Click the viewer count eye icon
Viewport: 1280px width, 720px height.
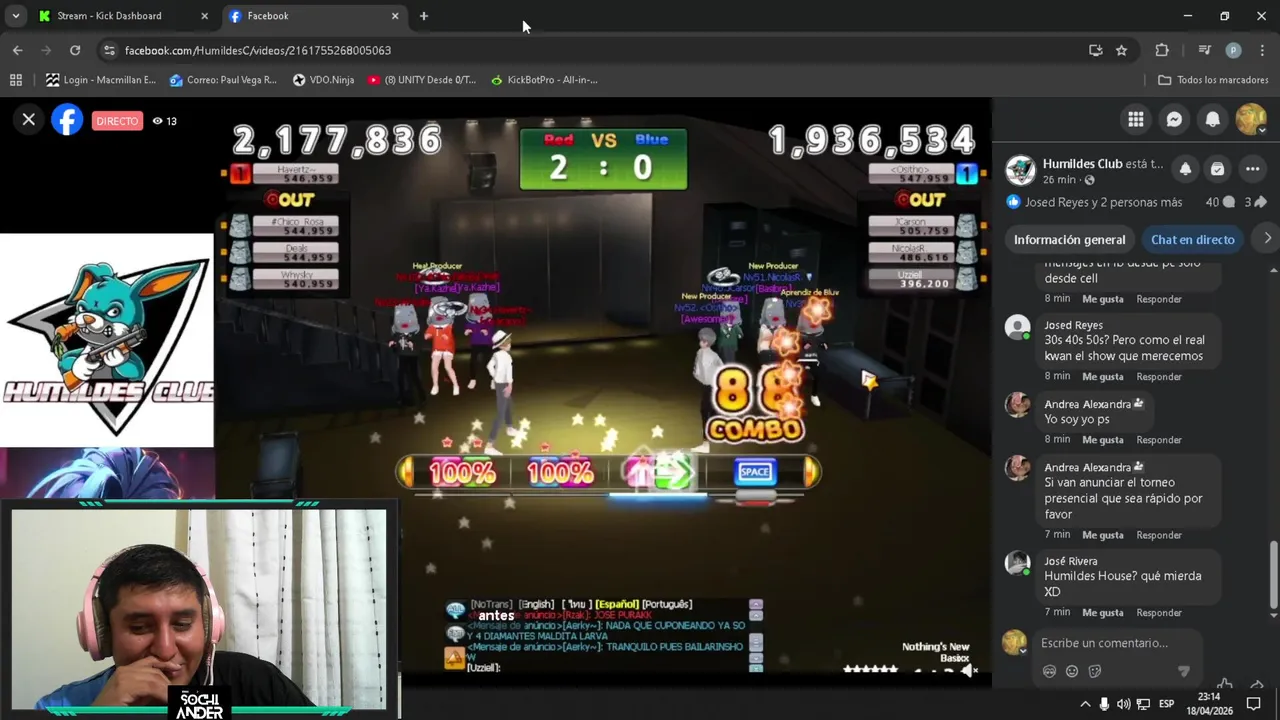pyautogui.click(x=158, y=121)
